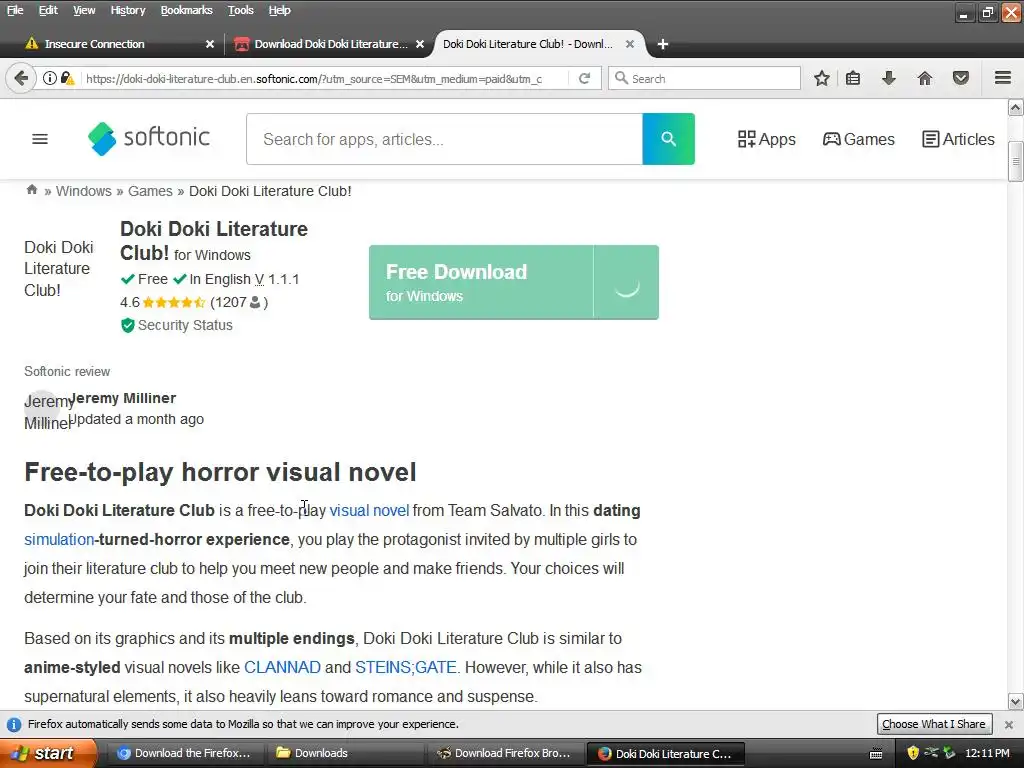Show bookmarks list icon

[853, 78]
